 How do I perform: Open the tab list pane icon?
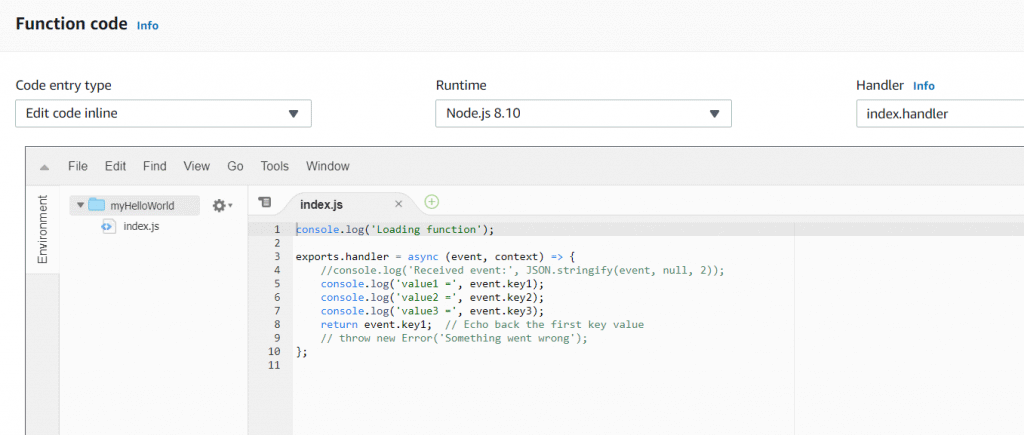coord(264,203)
